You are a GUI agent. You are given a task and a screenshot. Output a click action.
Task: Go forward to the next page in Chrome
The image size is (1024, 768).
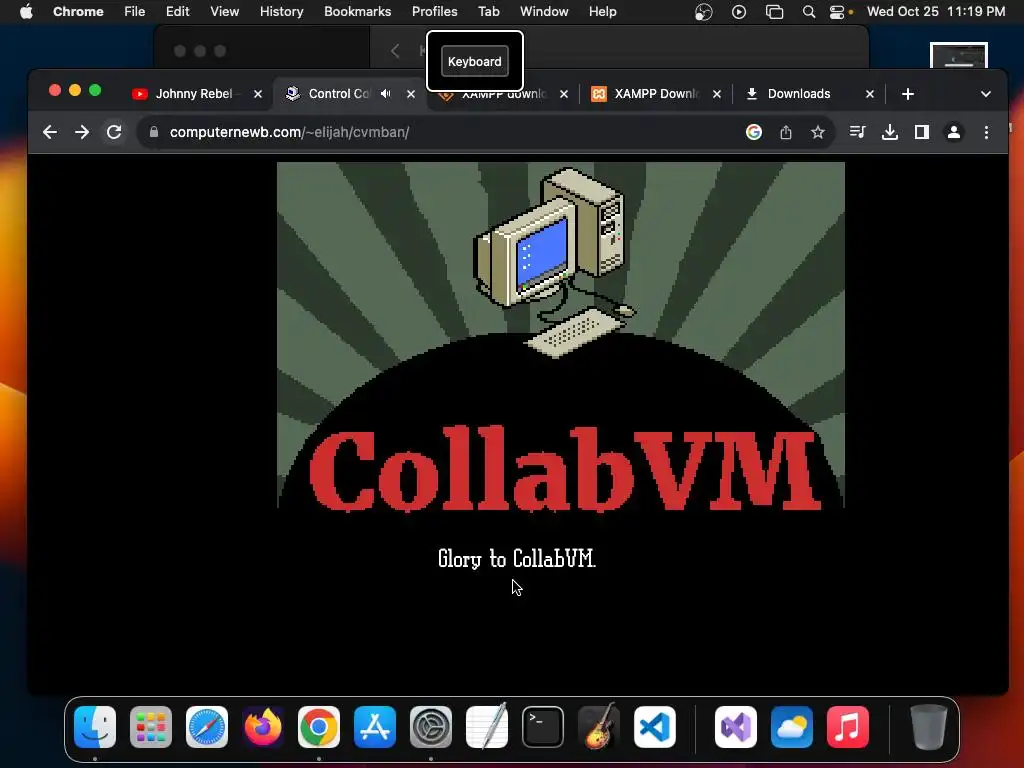point(82,133)
